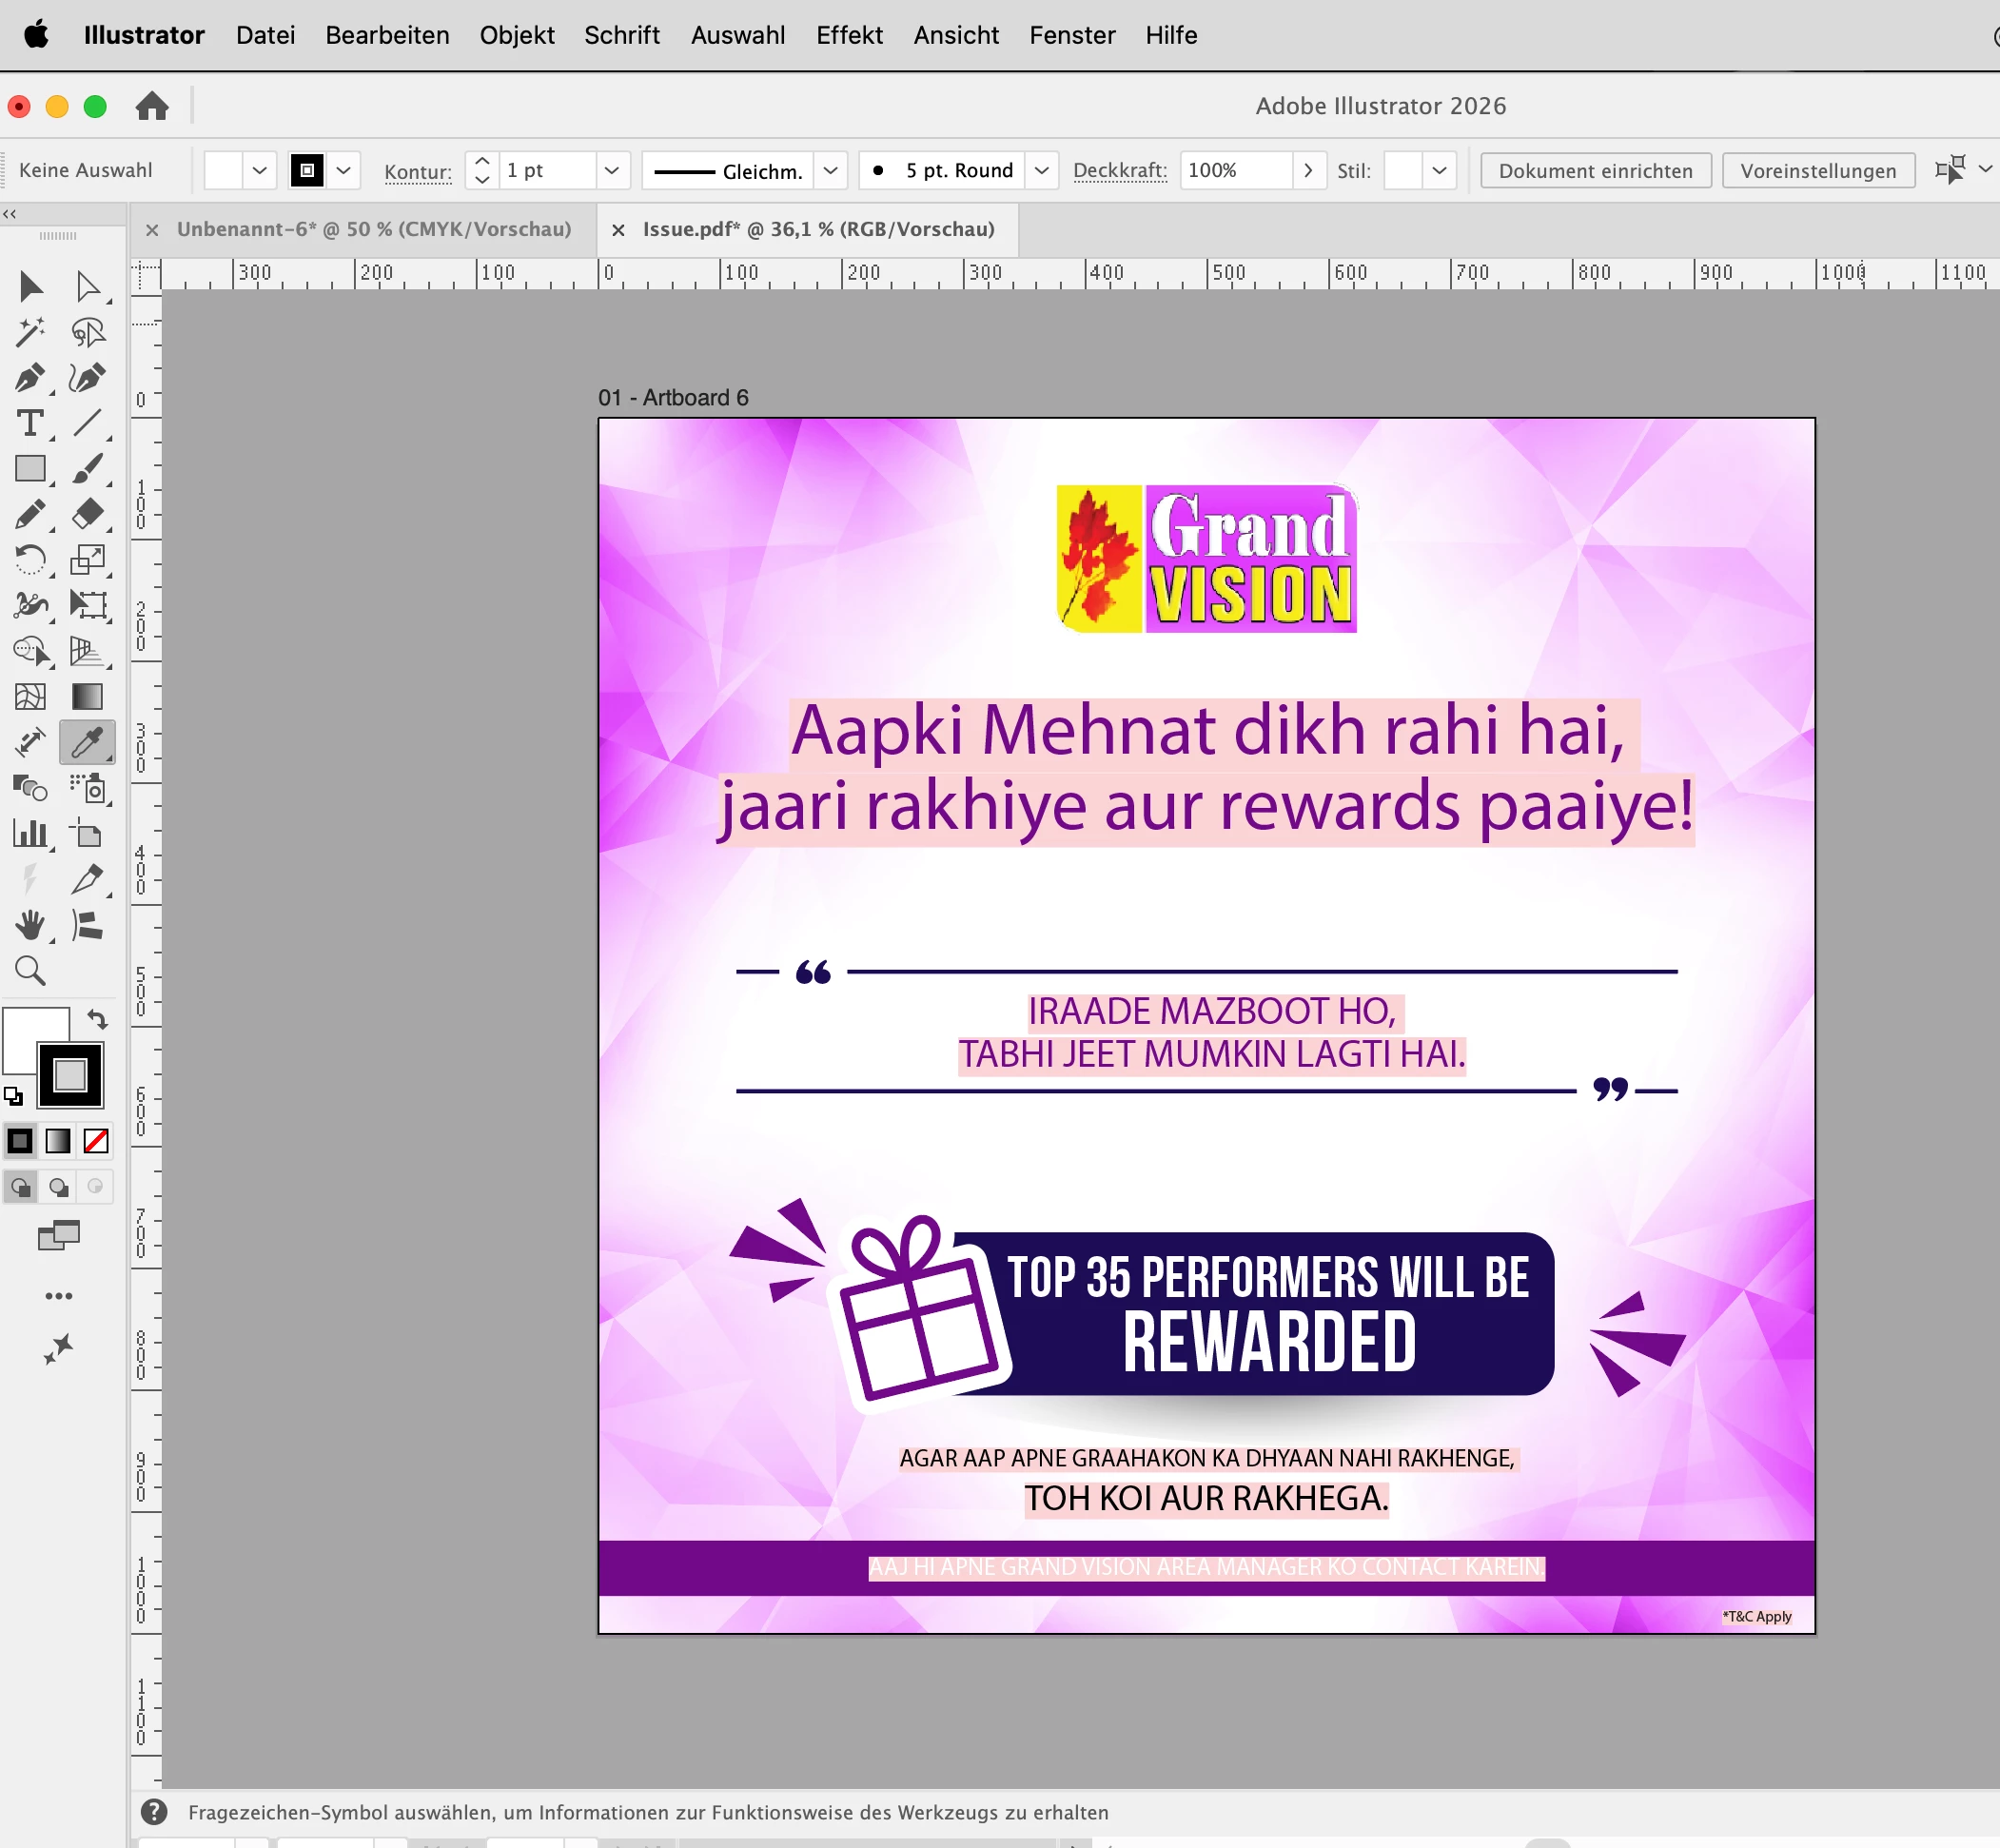
Task: Open the 5 pt. Round brush dropdown
Action: point(1041,170)
